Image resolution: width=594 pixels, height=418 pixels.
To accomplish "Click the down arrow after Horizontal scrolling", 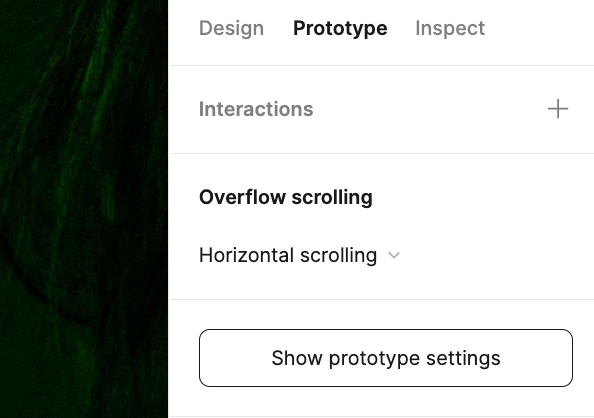I will [394, 255].
